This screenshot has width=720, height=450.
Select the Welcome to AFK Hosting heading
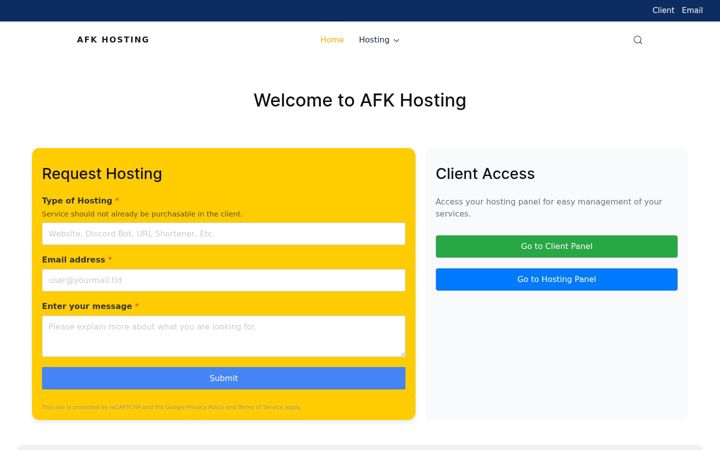(360, 100)
